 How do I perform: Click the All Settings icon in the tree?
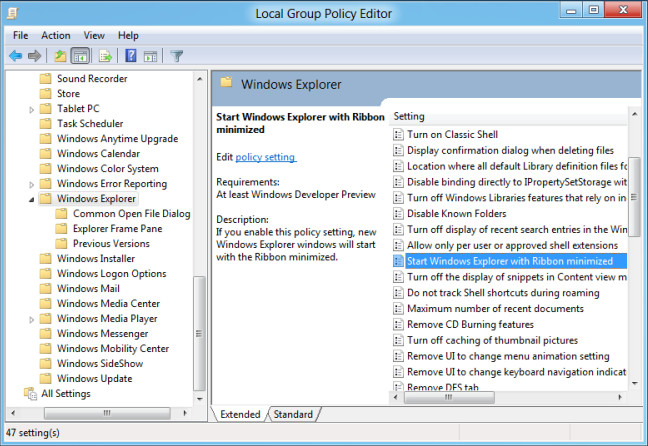[31, 394]
